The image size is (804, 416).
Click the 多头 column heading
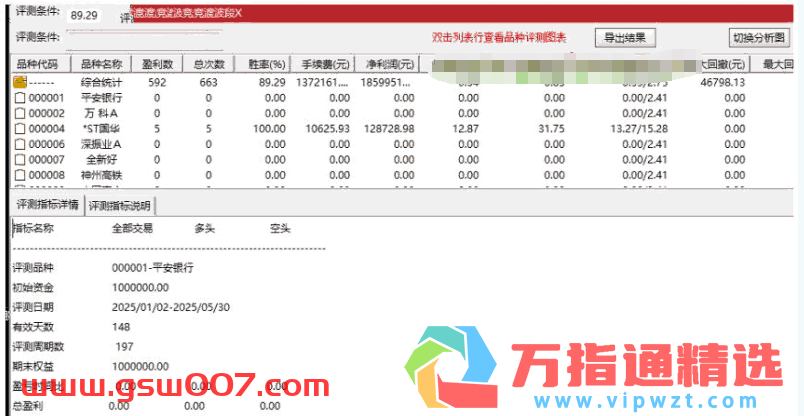point(205,229)
